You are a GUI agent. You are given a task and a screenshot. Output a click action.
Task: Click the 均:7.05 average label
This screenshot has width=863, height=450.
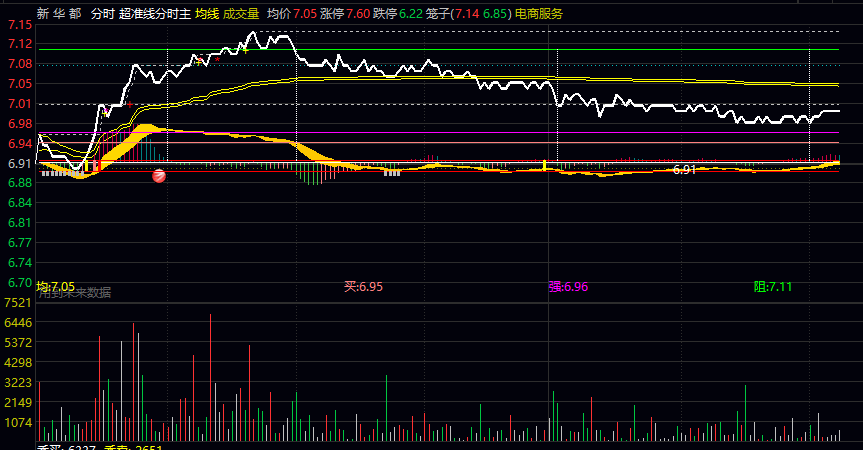tap(56, 287)
